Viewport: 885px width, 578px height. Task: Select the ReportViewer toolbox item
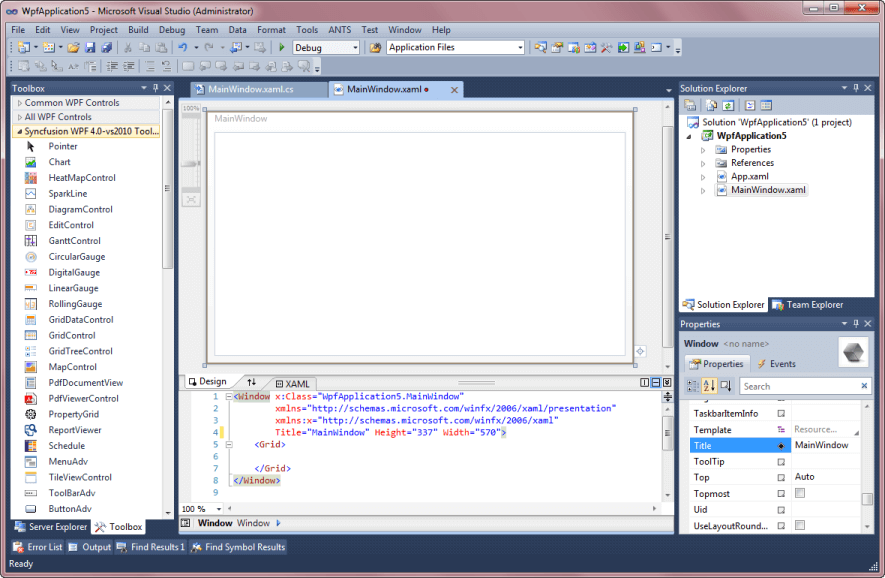click(x=75, y=430)
